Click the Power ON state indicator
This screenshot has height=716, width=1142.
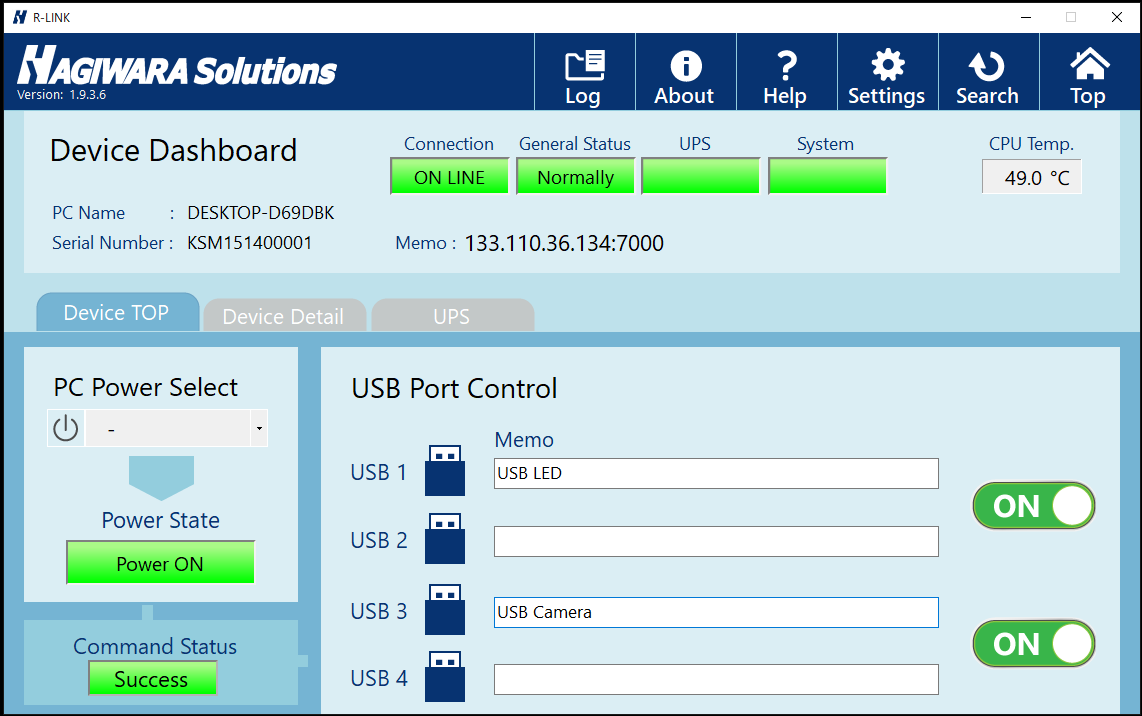pos(160,563)
